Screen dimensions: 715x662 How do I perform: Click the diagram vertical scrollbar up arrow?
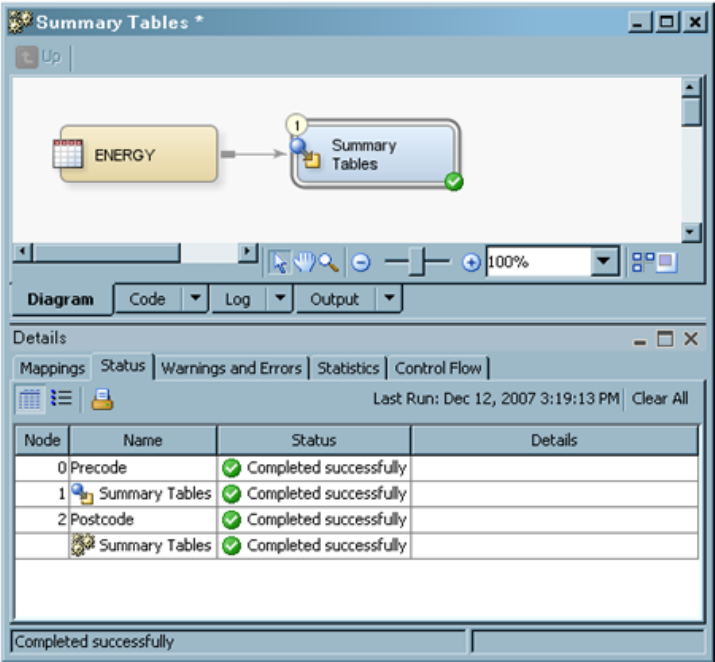pos(690,87)
